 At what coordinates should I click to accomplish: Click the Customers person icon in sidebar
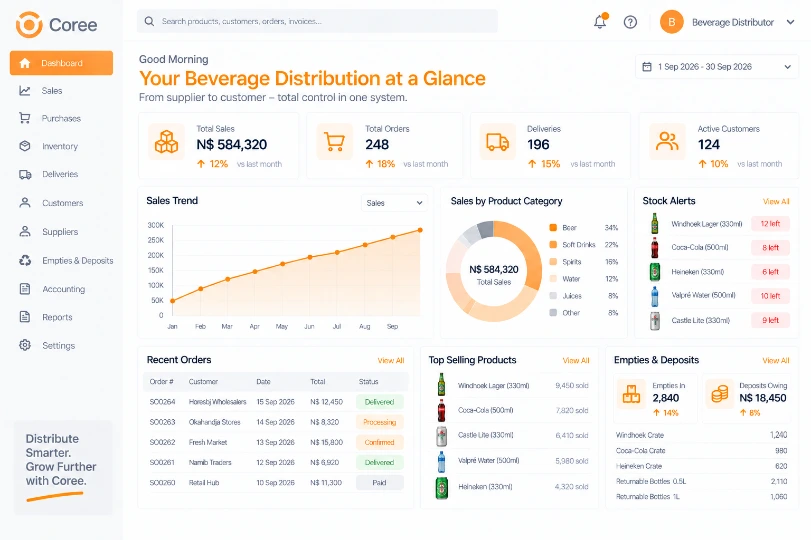coord(25,202)
